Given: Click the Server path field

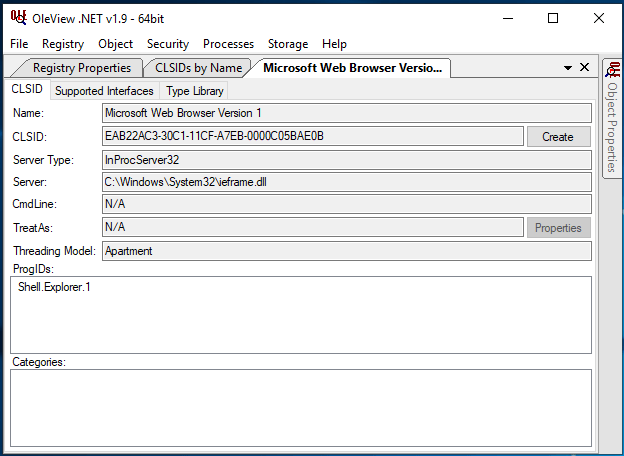Looking at the screenshot, I should click(347, 182).
